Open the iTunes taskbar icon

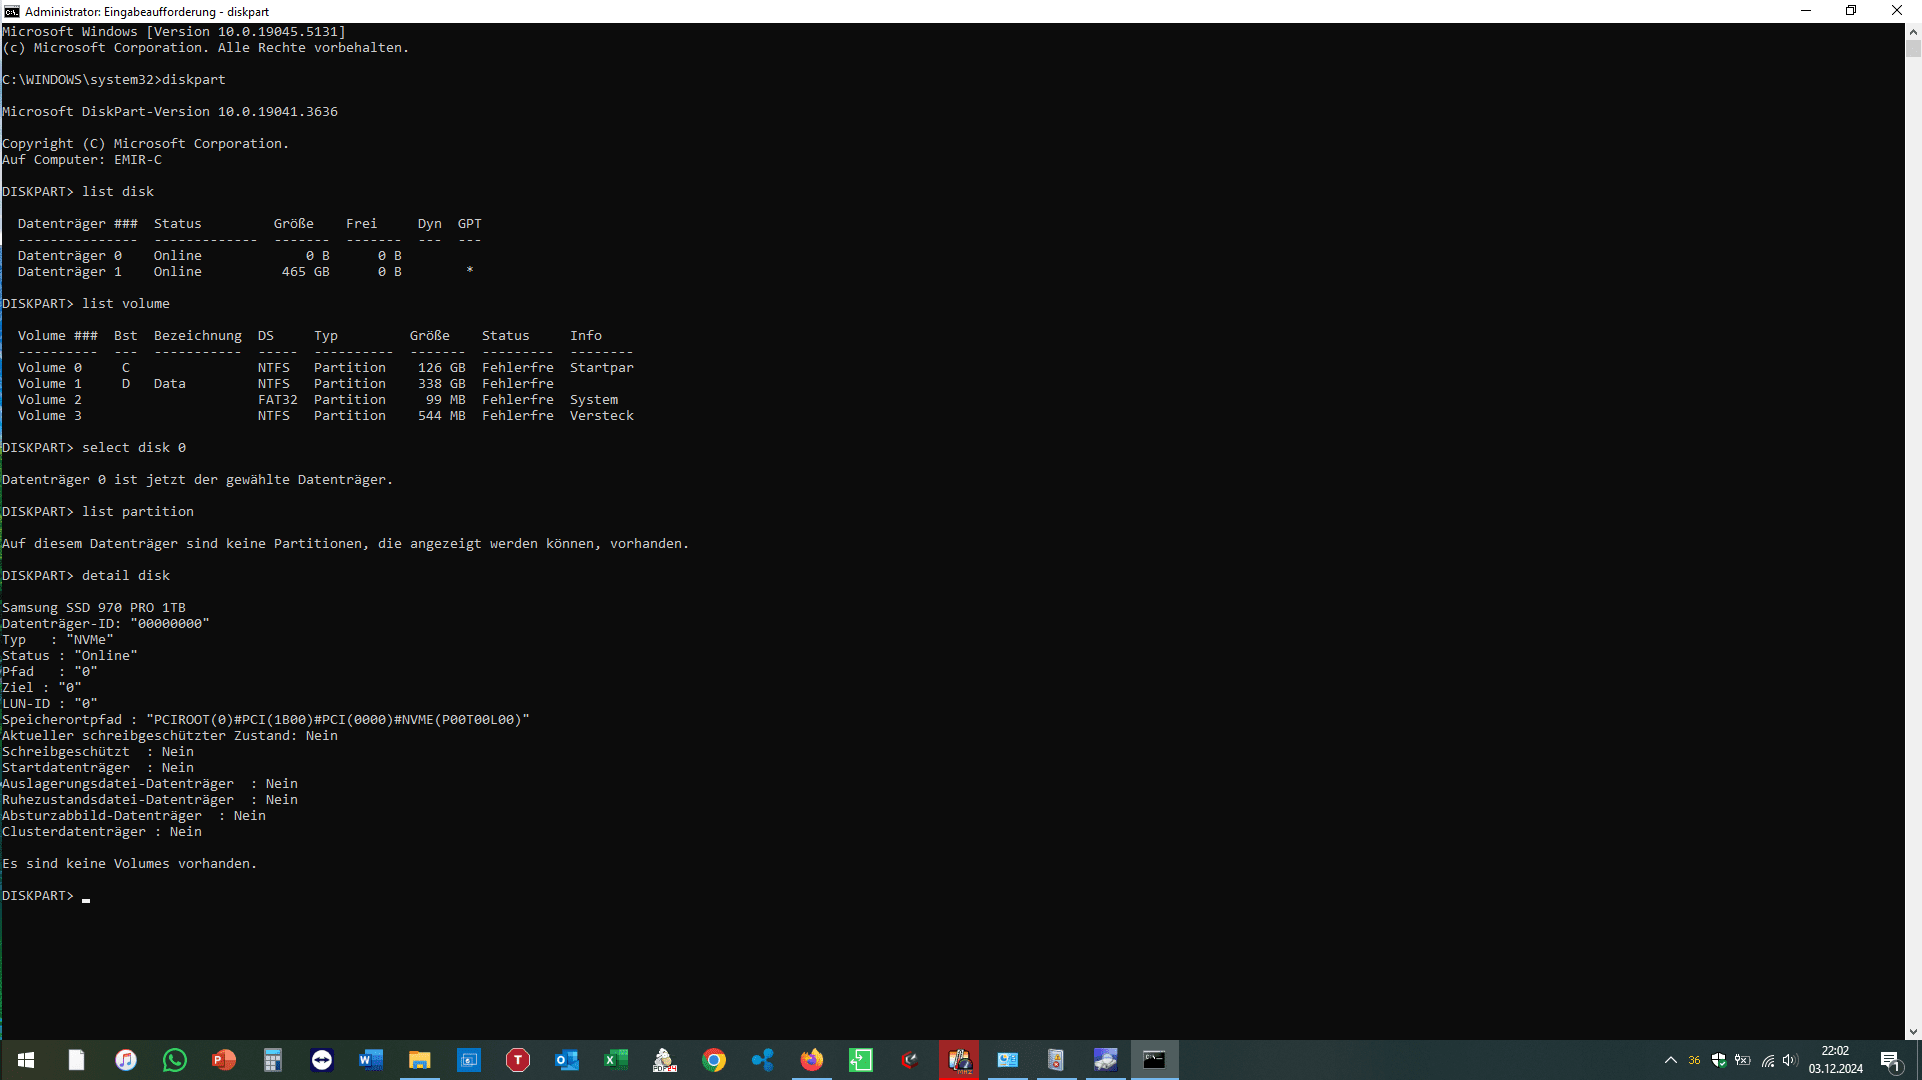click(126, 1060)
